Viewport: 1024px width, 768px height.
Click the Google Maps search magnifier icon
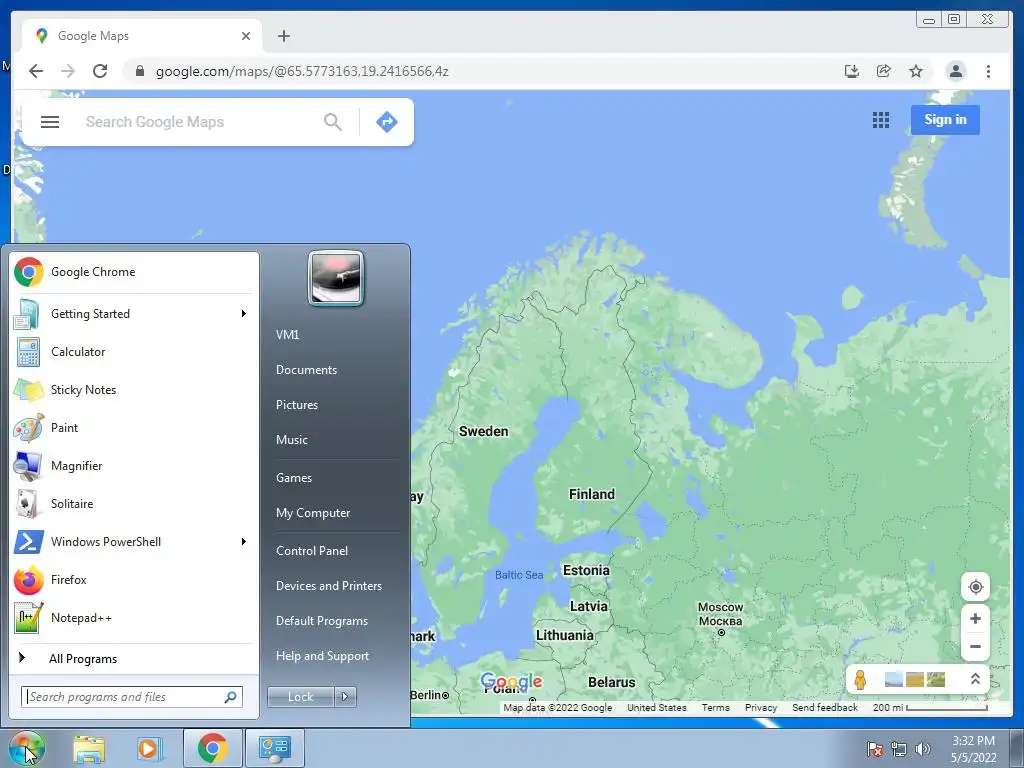[332, 122]
